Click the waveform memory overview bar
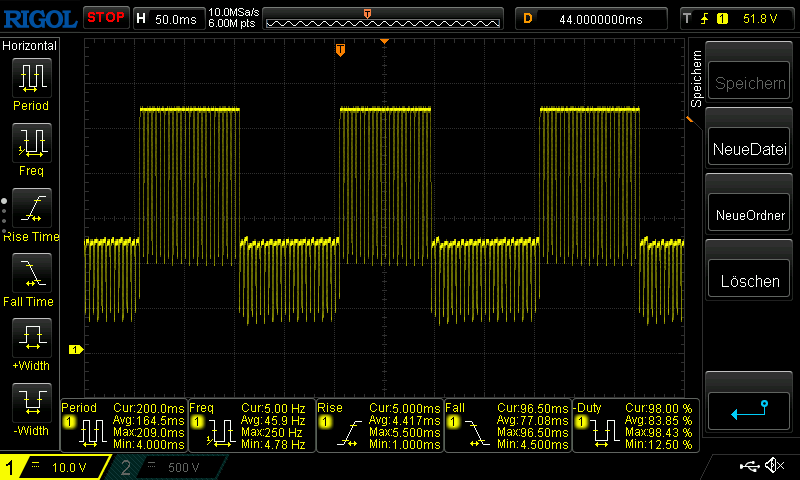 (383, 19)
